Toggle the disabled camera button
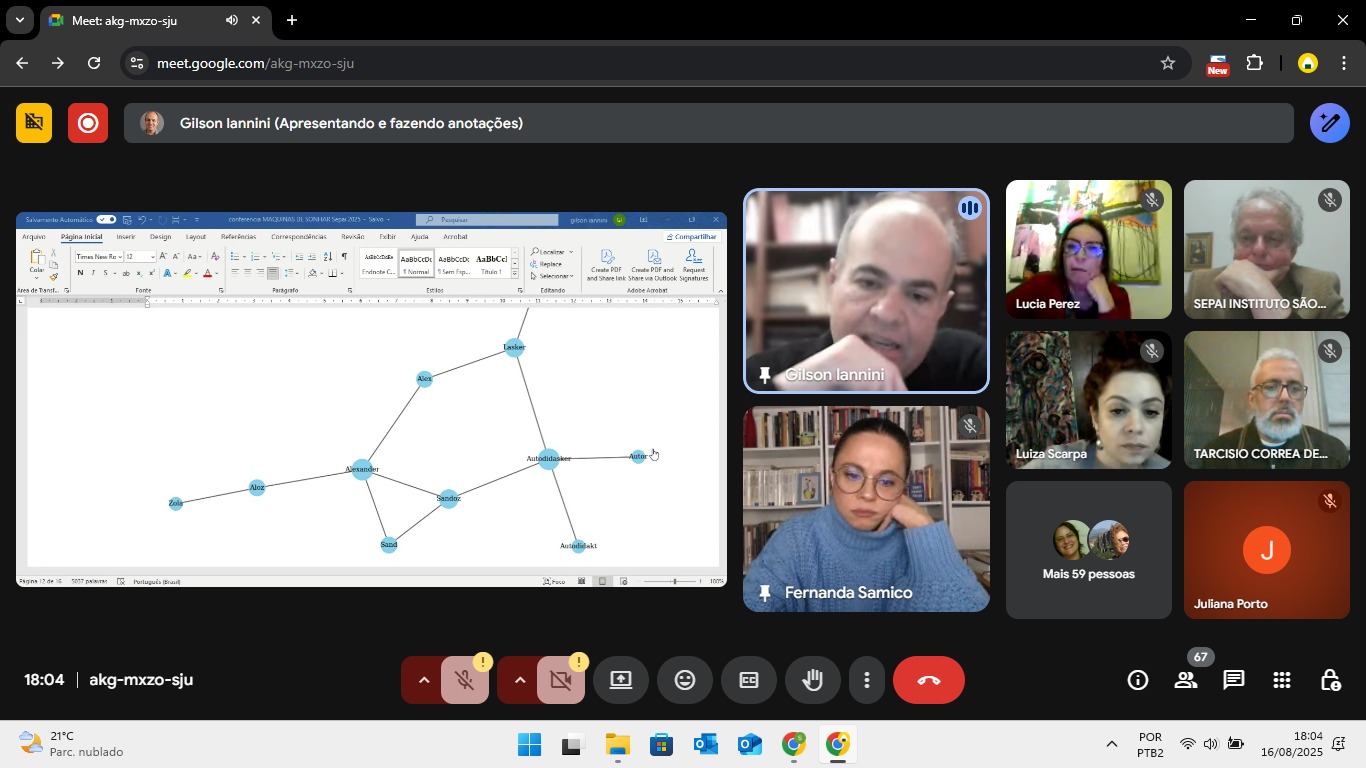 point(560,680)
